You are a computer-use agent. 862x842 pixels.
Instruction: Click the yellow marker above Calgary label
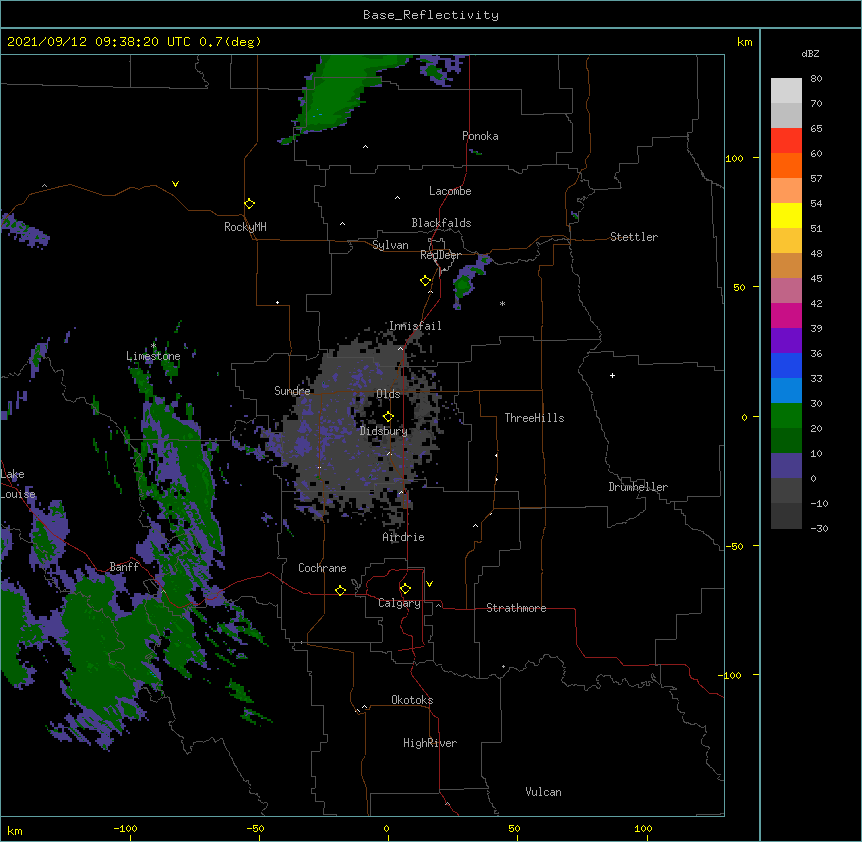click(x=405, y=589)
